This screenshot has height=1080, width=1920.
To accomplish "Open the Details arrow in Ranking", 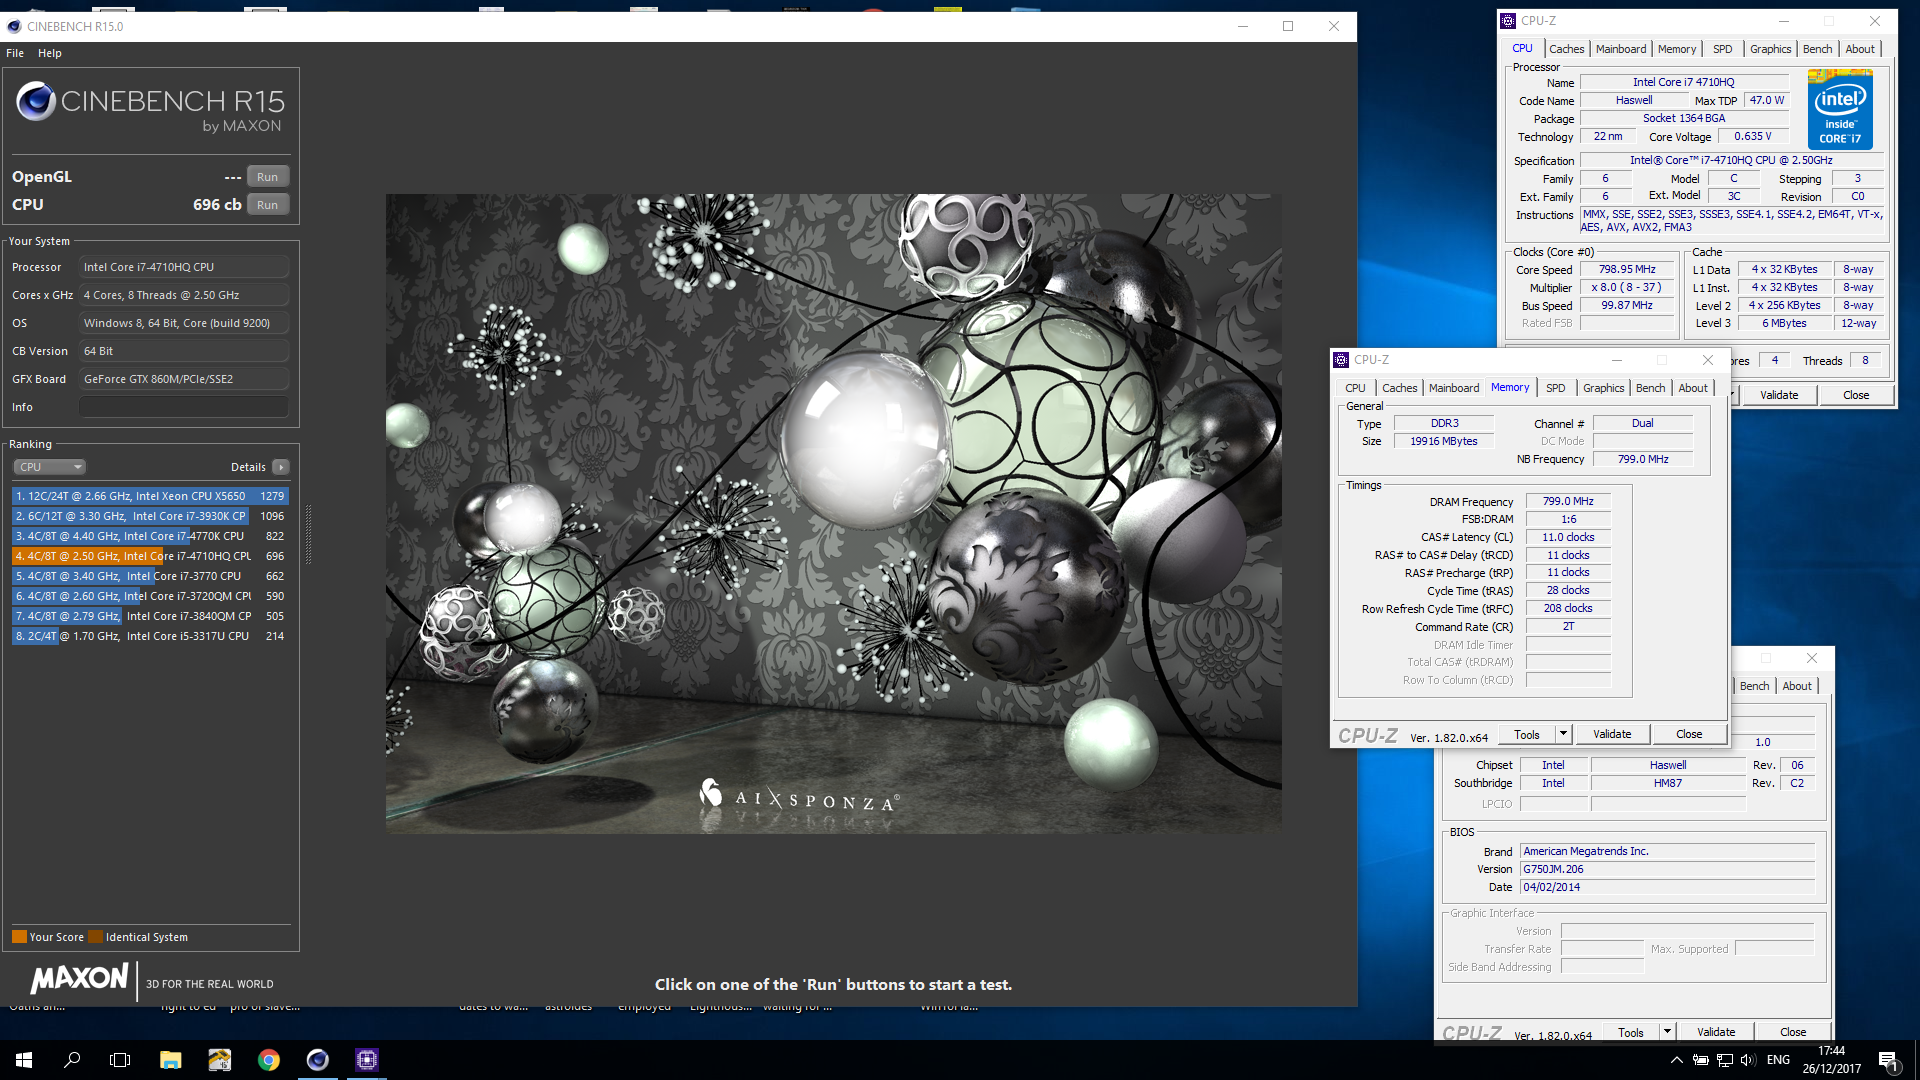I will click(281, 467).
